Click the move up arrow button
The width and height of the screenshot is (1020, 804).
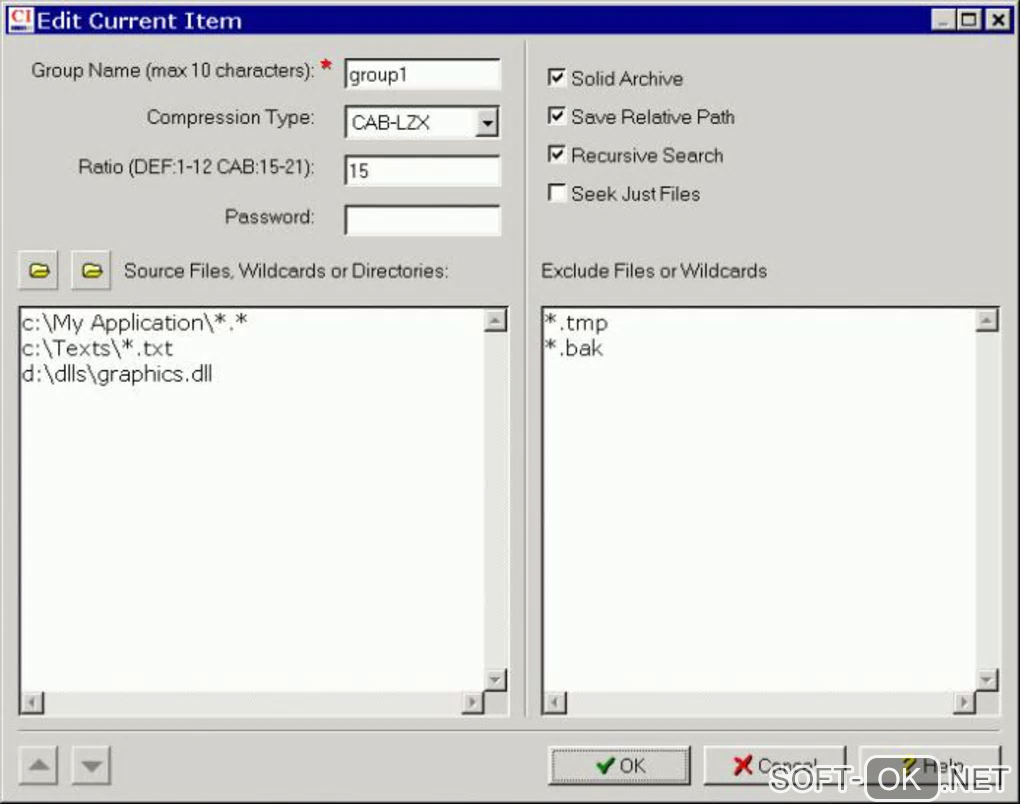tap(38, 766)
